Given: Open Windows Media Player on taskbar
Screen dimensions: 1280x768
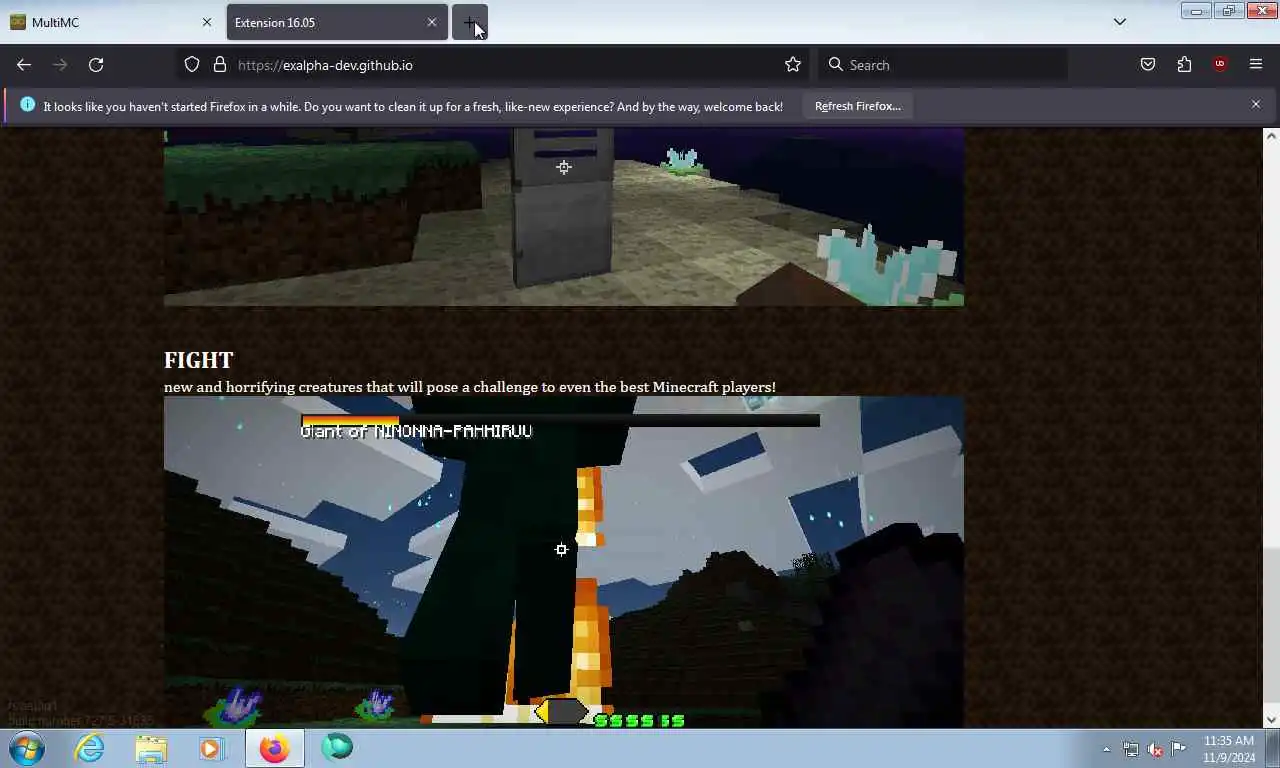Looking at the screenshot, I should 212,748.
